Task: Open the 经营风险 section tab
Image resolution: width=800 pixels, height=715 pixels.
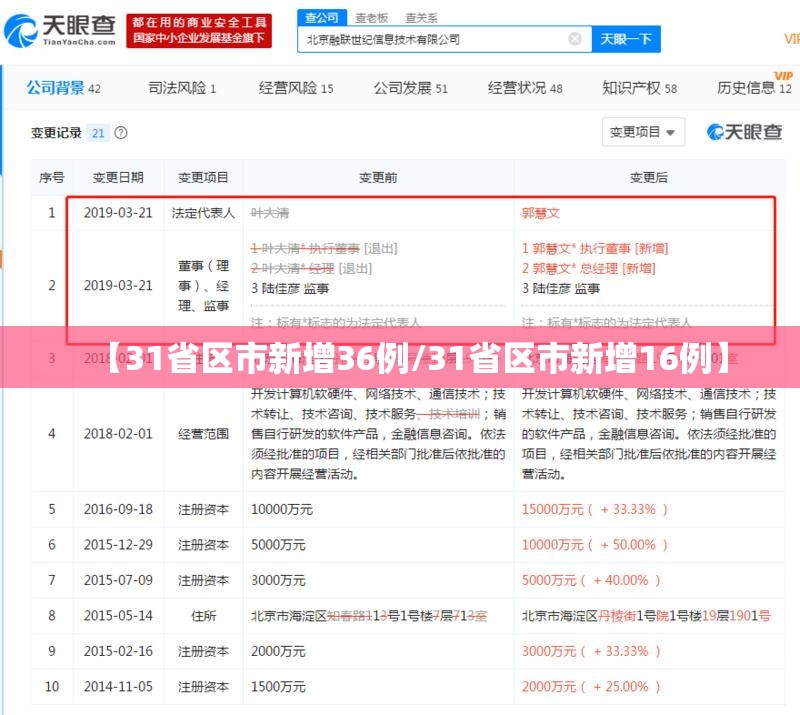Action: (x=296, y=88)
